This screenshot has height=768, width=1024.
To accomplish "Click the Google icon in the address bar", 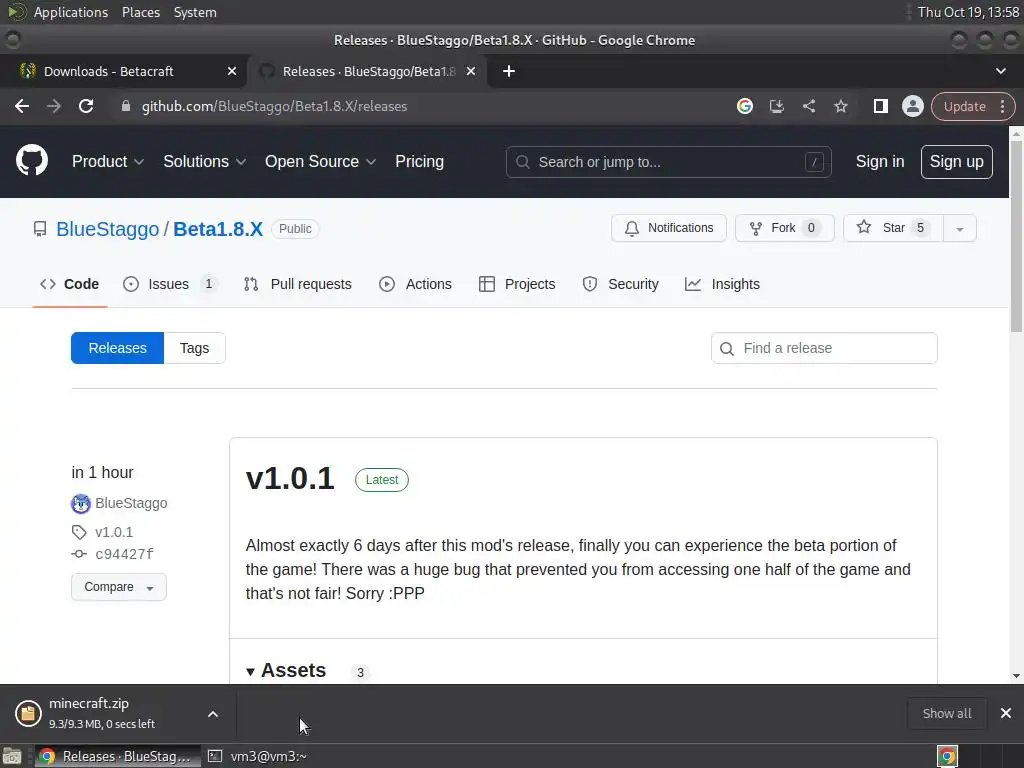I will [x=744, y=106].
